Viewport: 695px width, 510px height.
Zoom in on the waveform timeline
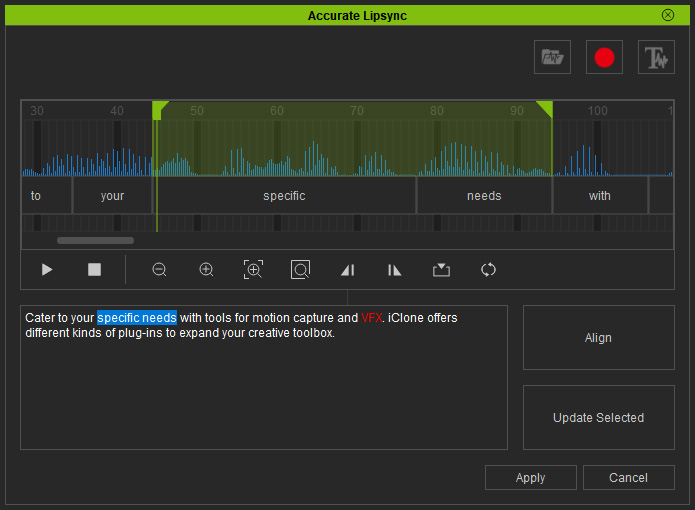[206, 269]
